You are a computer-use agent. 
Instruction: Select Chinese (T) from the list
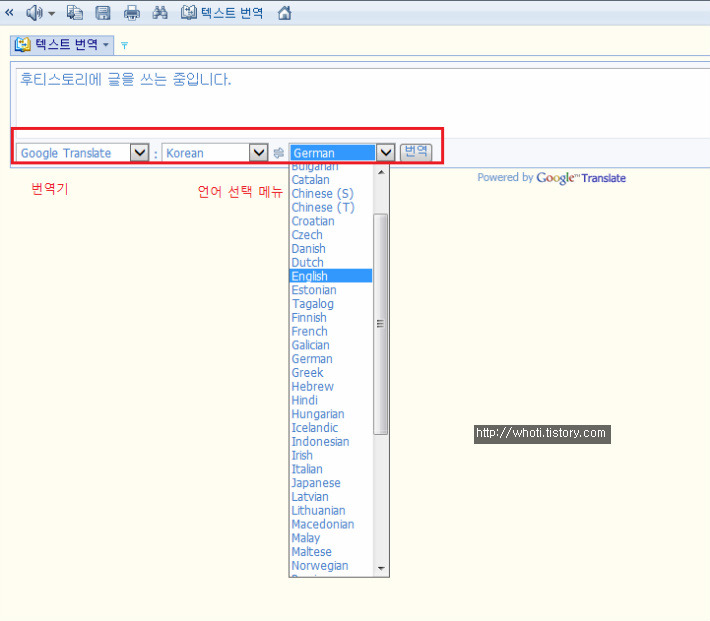(331, 207)
